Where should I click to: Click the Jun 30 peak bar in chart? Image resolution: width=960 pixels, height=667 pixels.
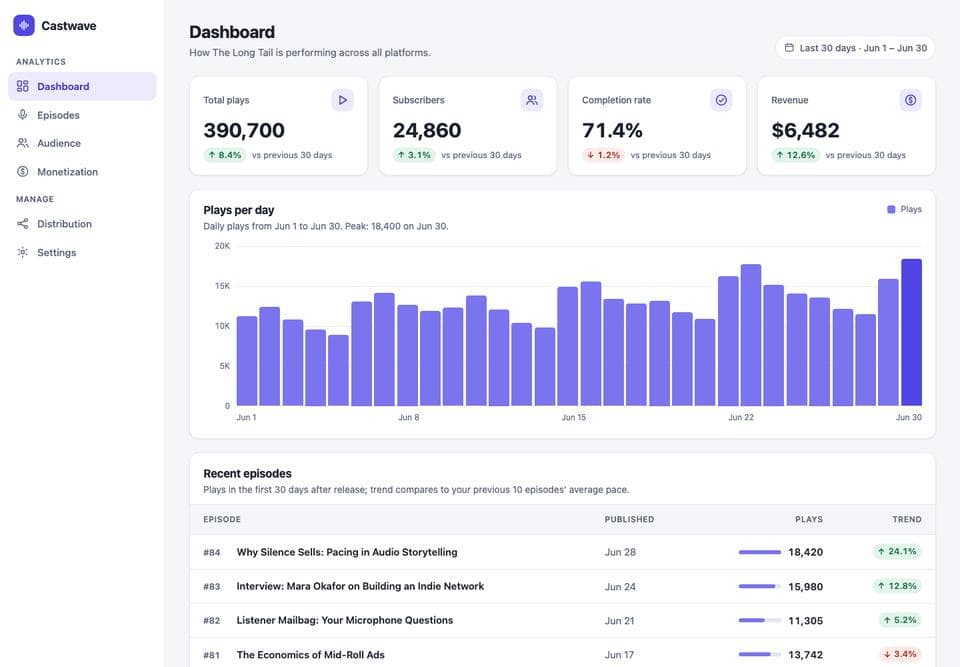click(911, 332)
